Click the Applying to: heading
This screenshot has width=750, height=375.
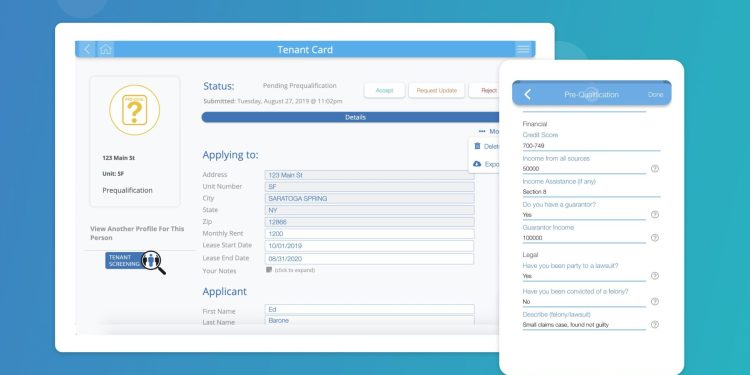(230, 155)
